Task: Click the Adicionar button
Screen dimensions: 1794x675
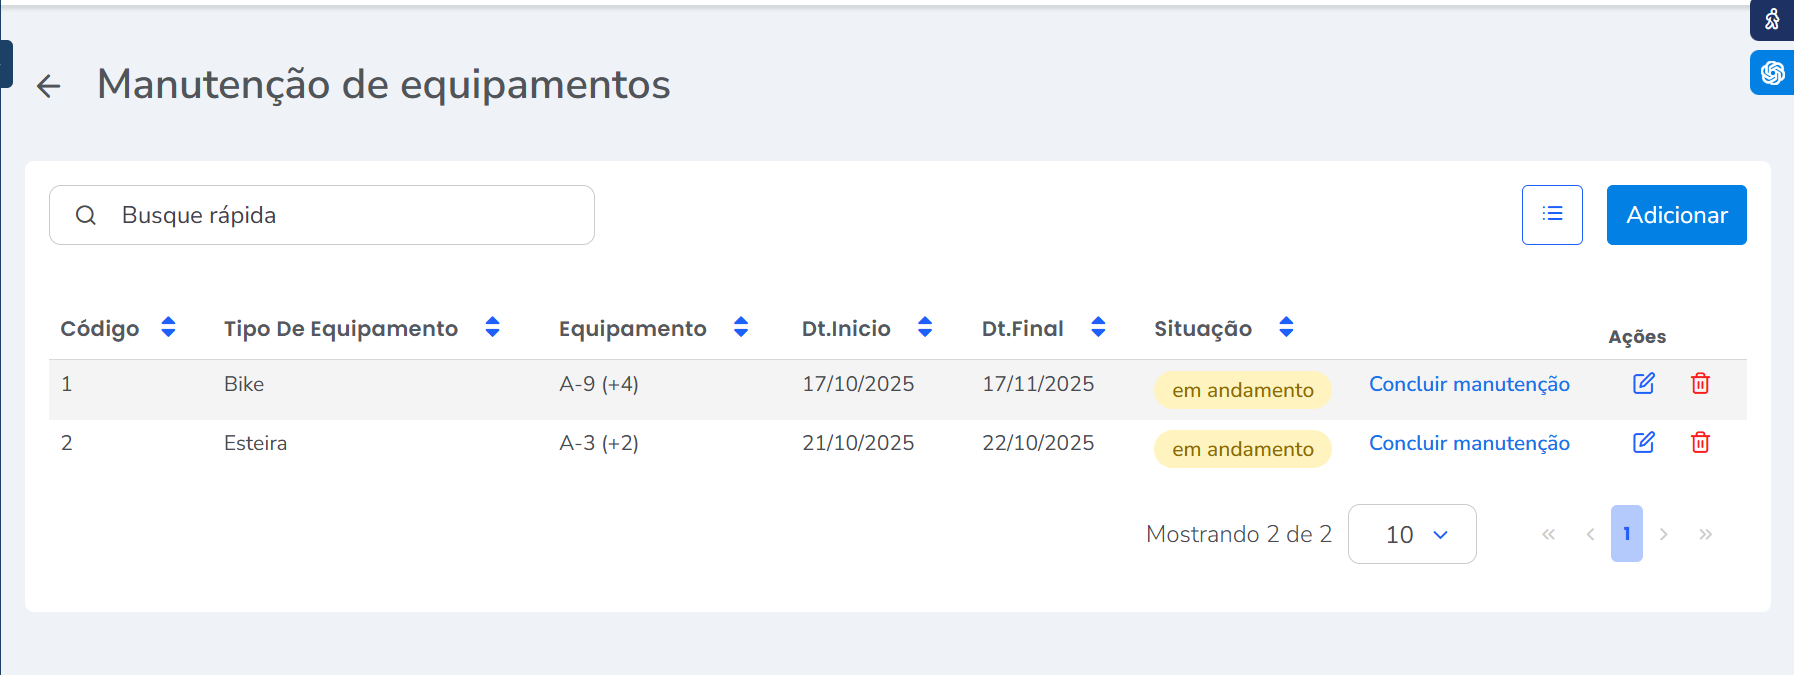Action: pos(1676,215)
